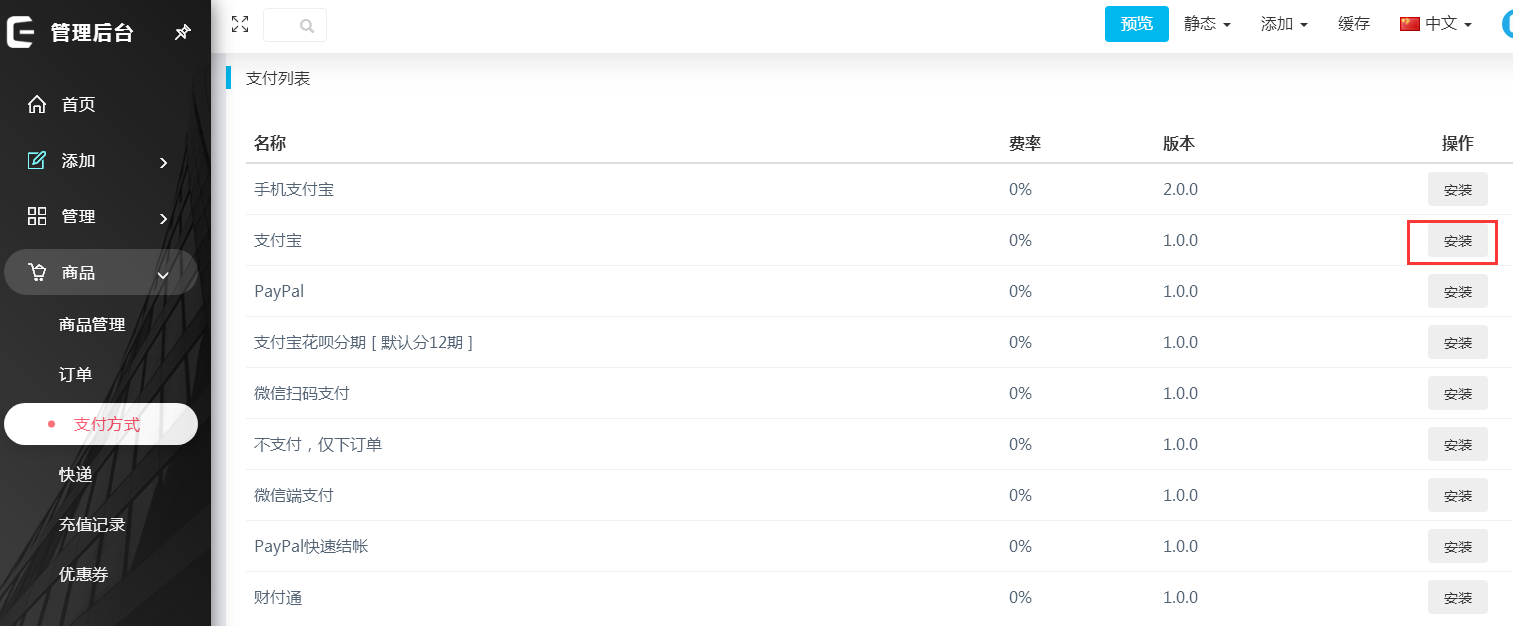Click the fullscreen expand icon
This screenshot has height=626, width=1513.
[x=240, y=24]
